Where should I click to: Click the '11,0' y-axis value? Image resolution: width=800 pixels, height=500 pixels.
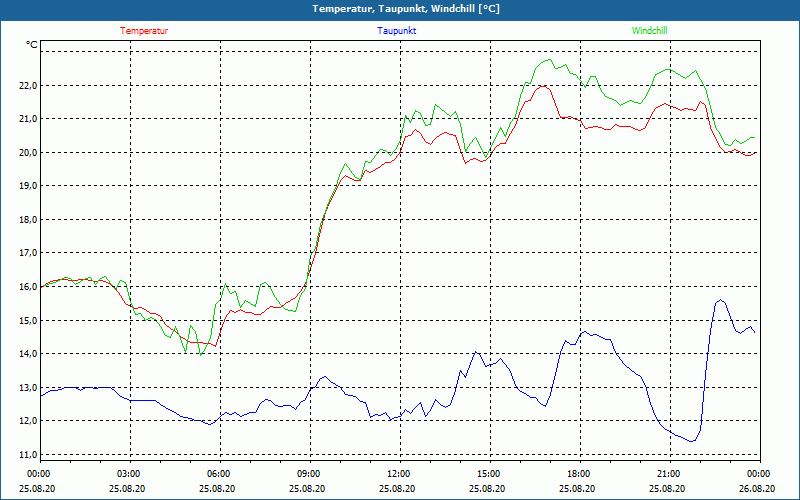[x=29, y=454]
